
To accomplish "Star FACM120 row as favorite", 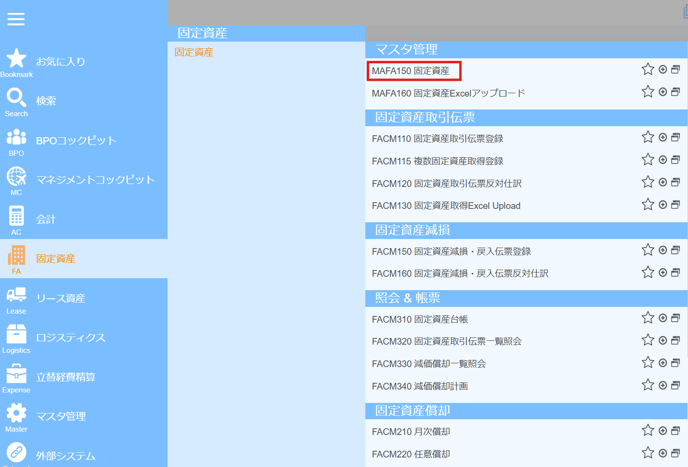I will pos(648,182).
